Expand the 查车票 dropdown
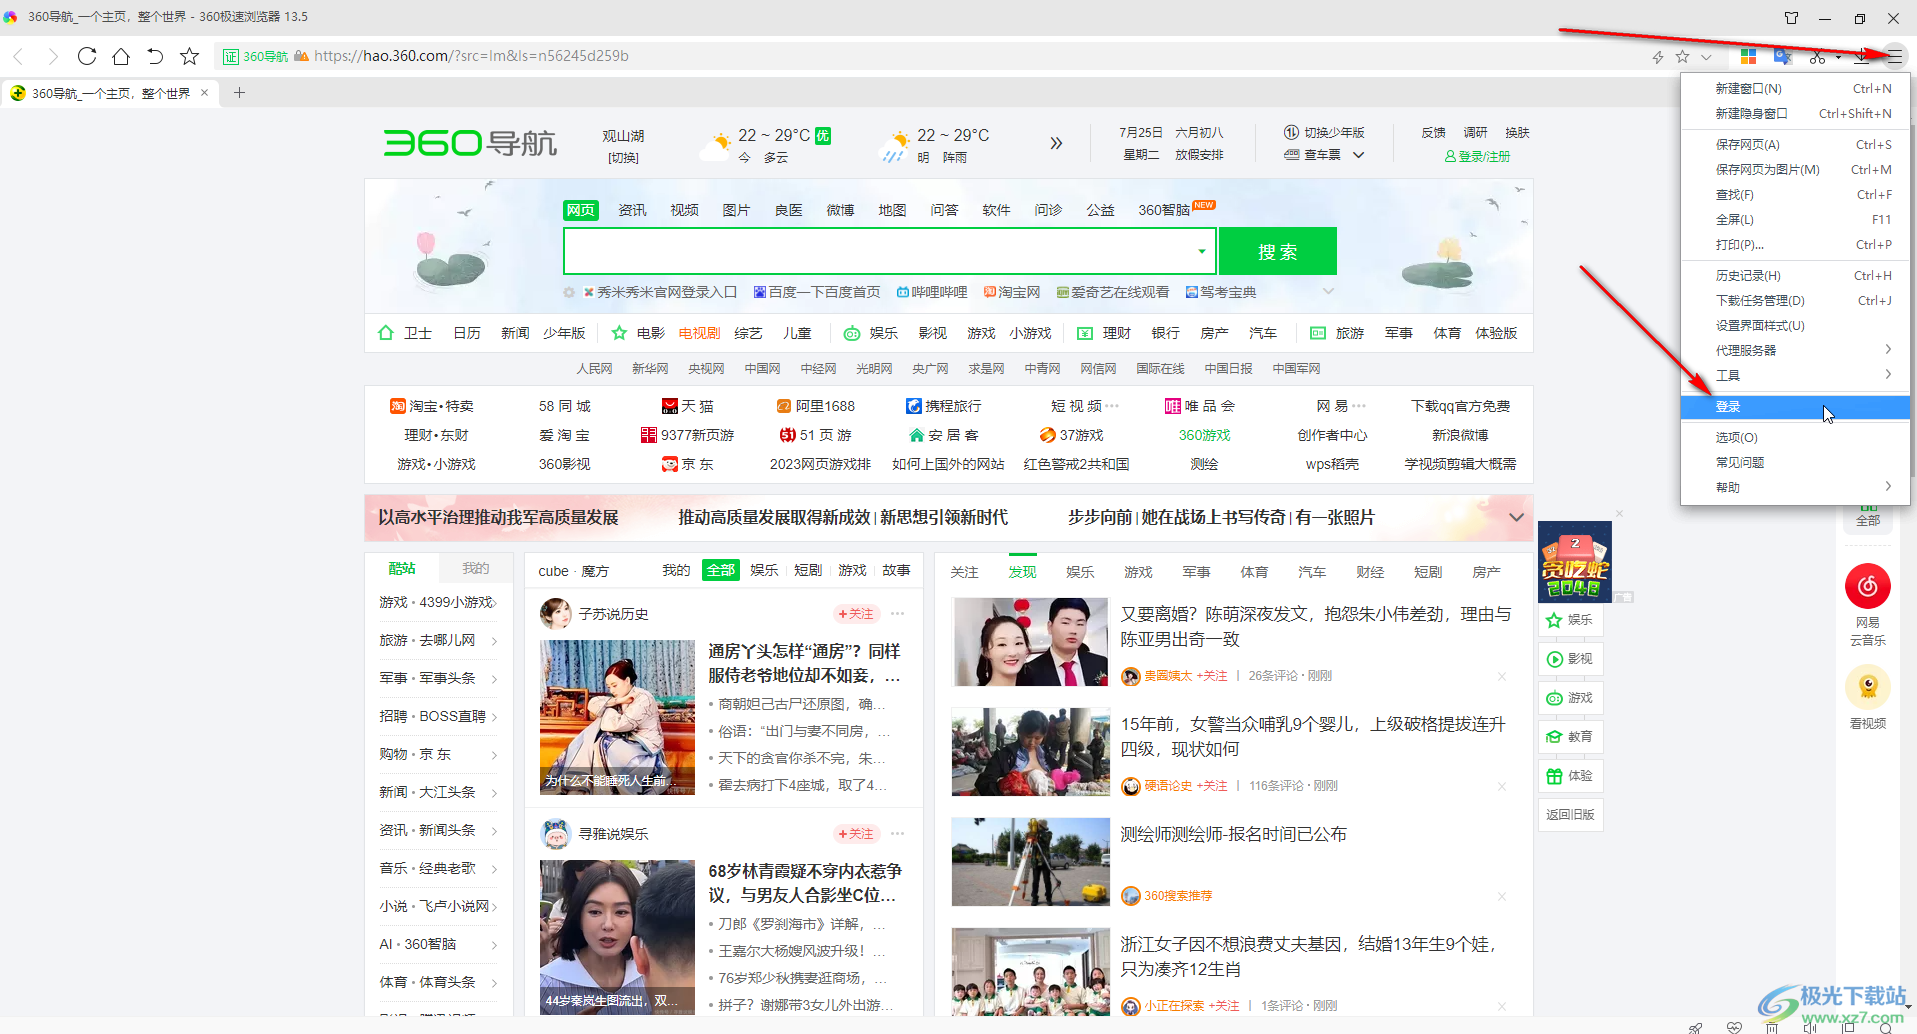Viewport: 1917px width, 1034px height. click(1358, 155)
